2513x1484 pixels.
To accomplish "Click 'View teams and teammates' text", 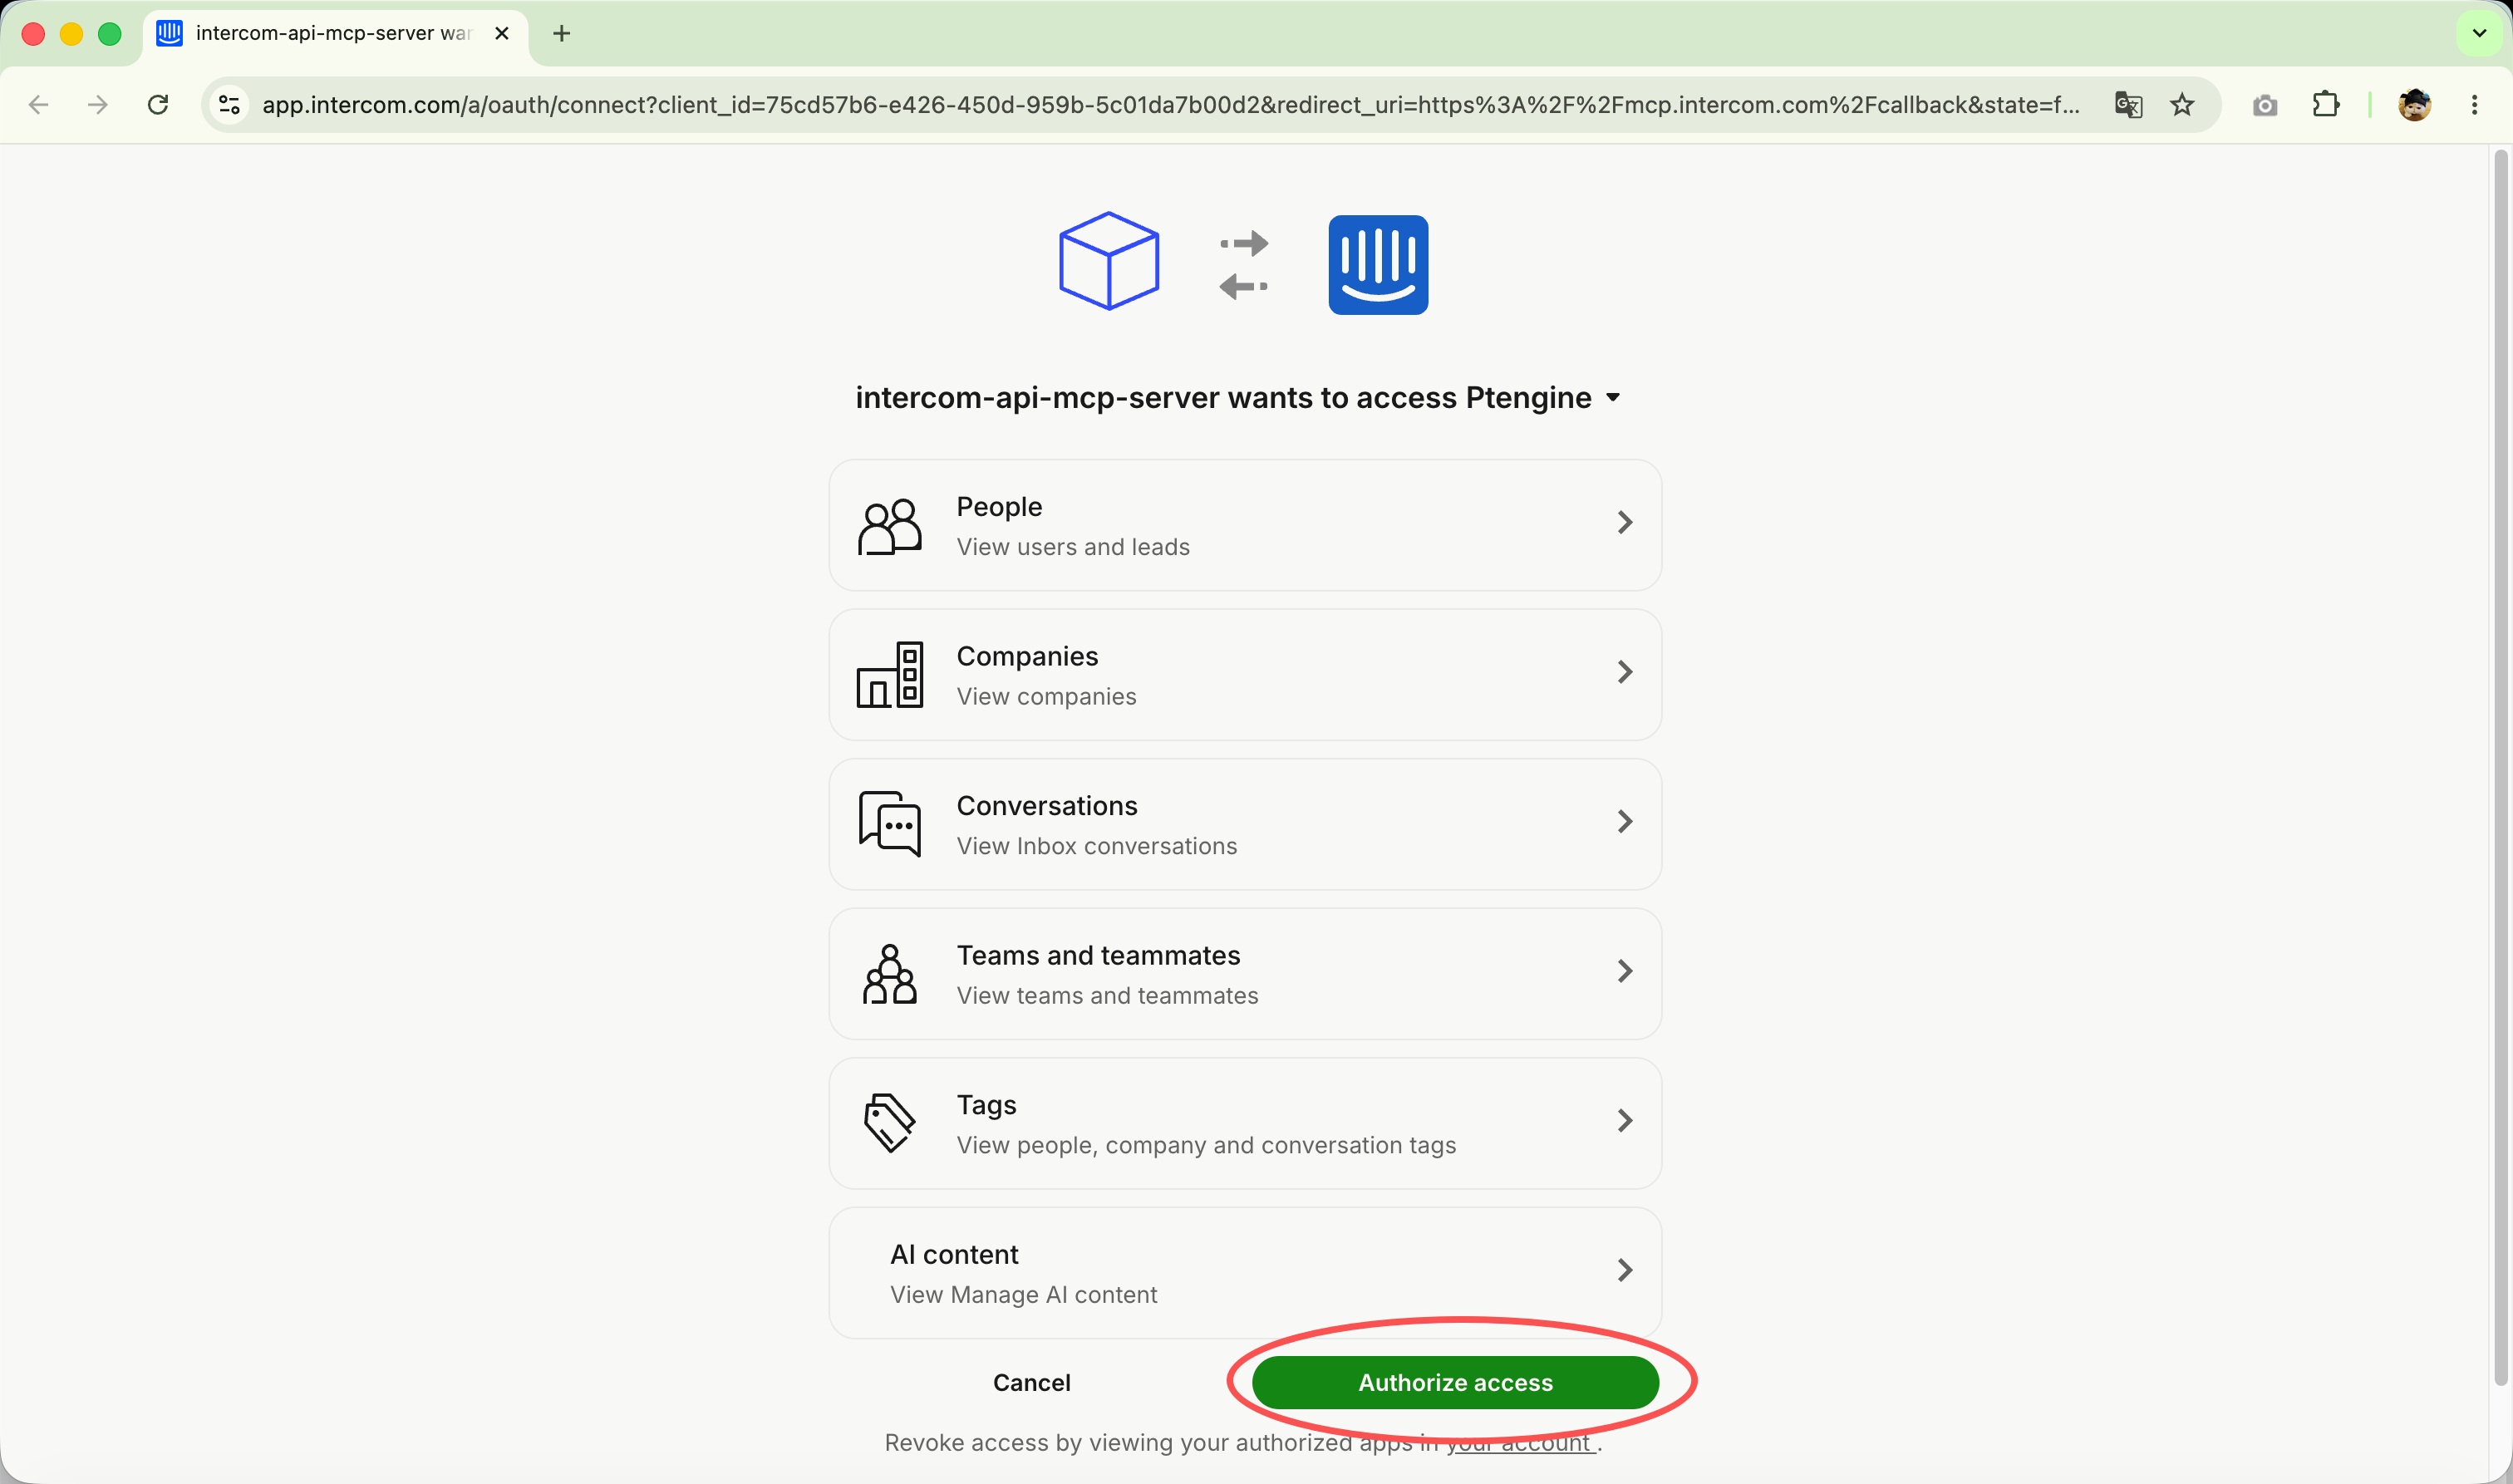I will (1107, 995).
